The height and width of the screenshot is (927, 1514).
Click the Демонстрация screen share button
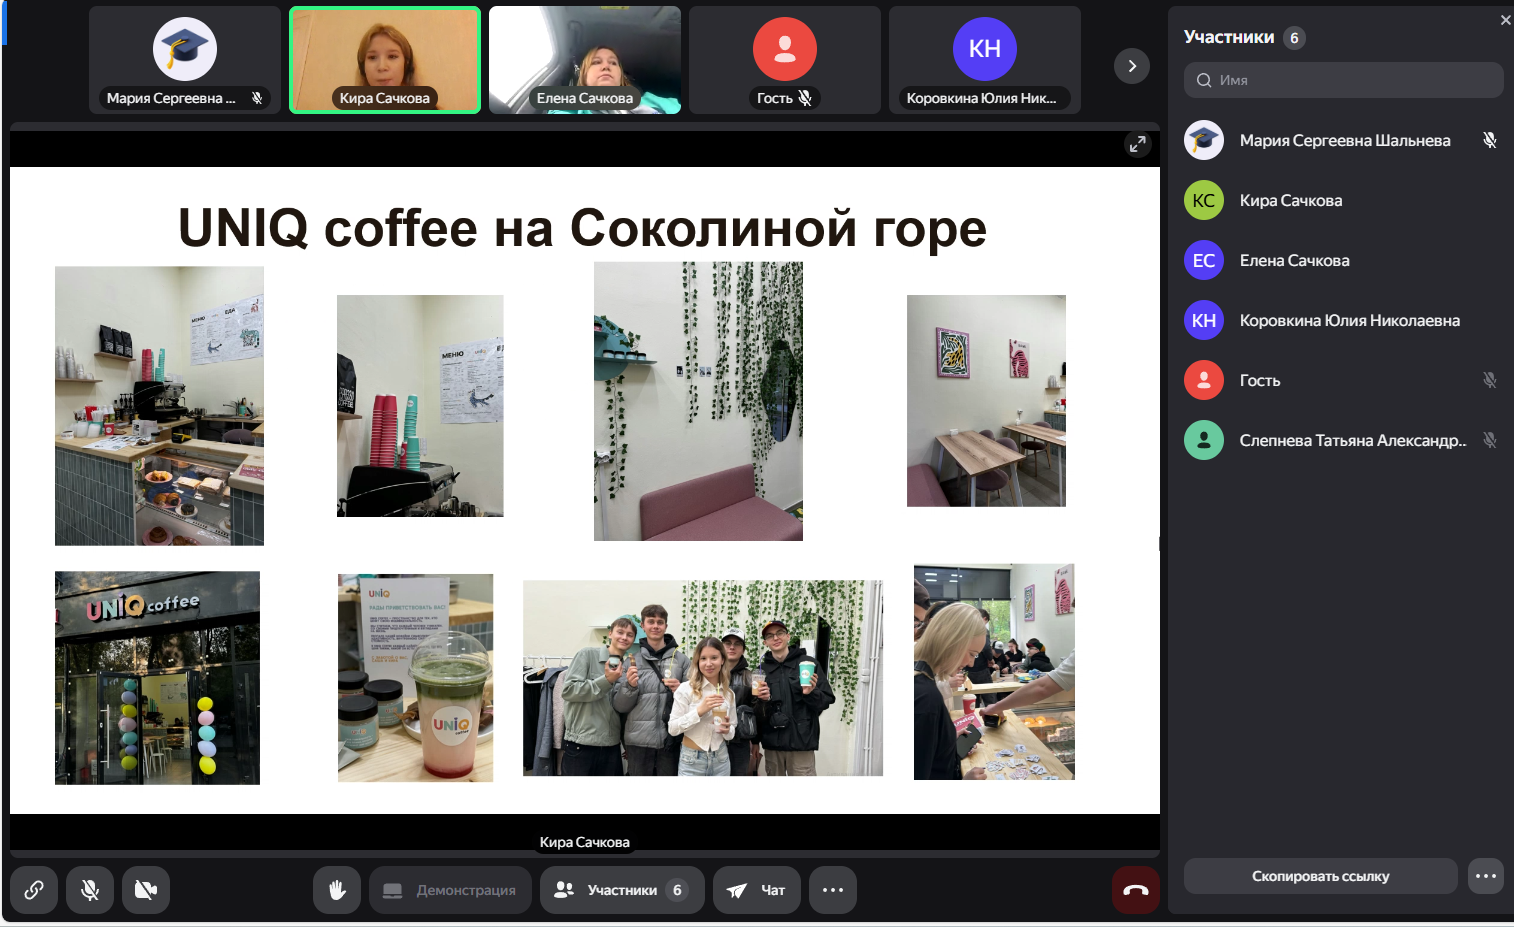pos(450,890)
